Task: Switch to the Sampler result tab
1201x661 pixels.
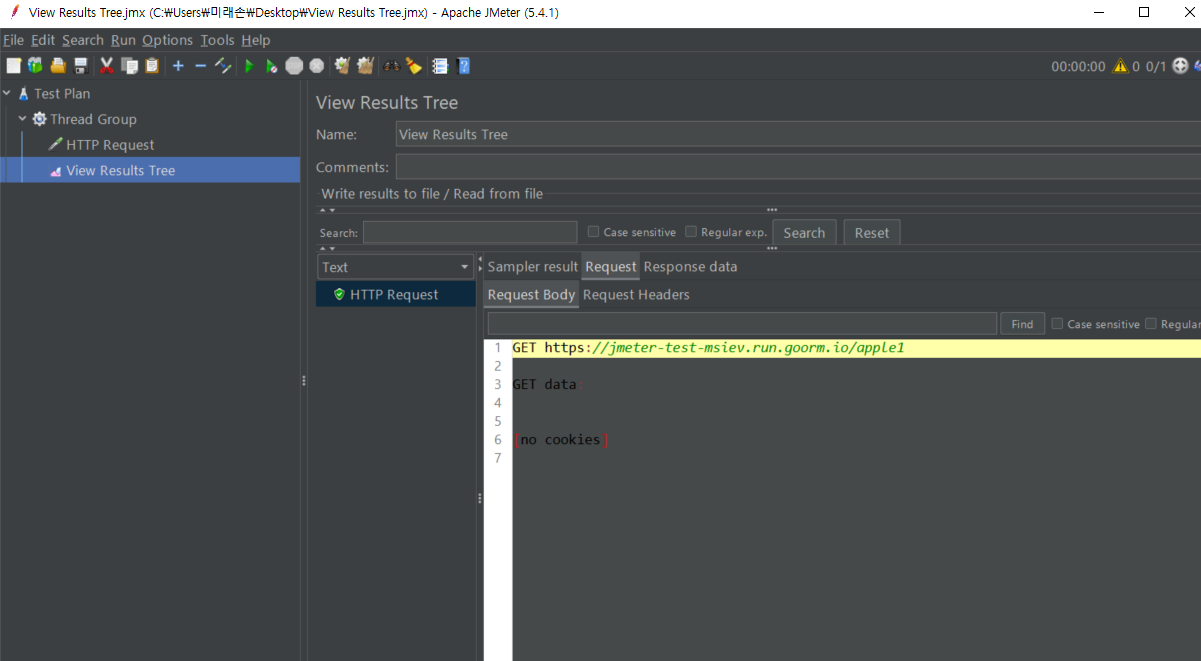Action: (532, 267)
